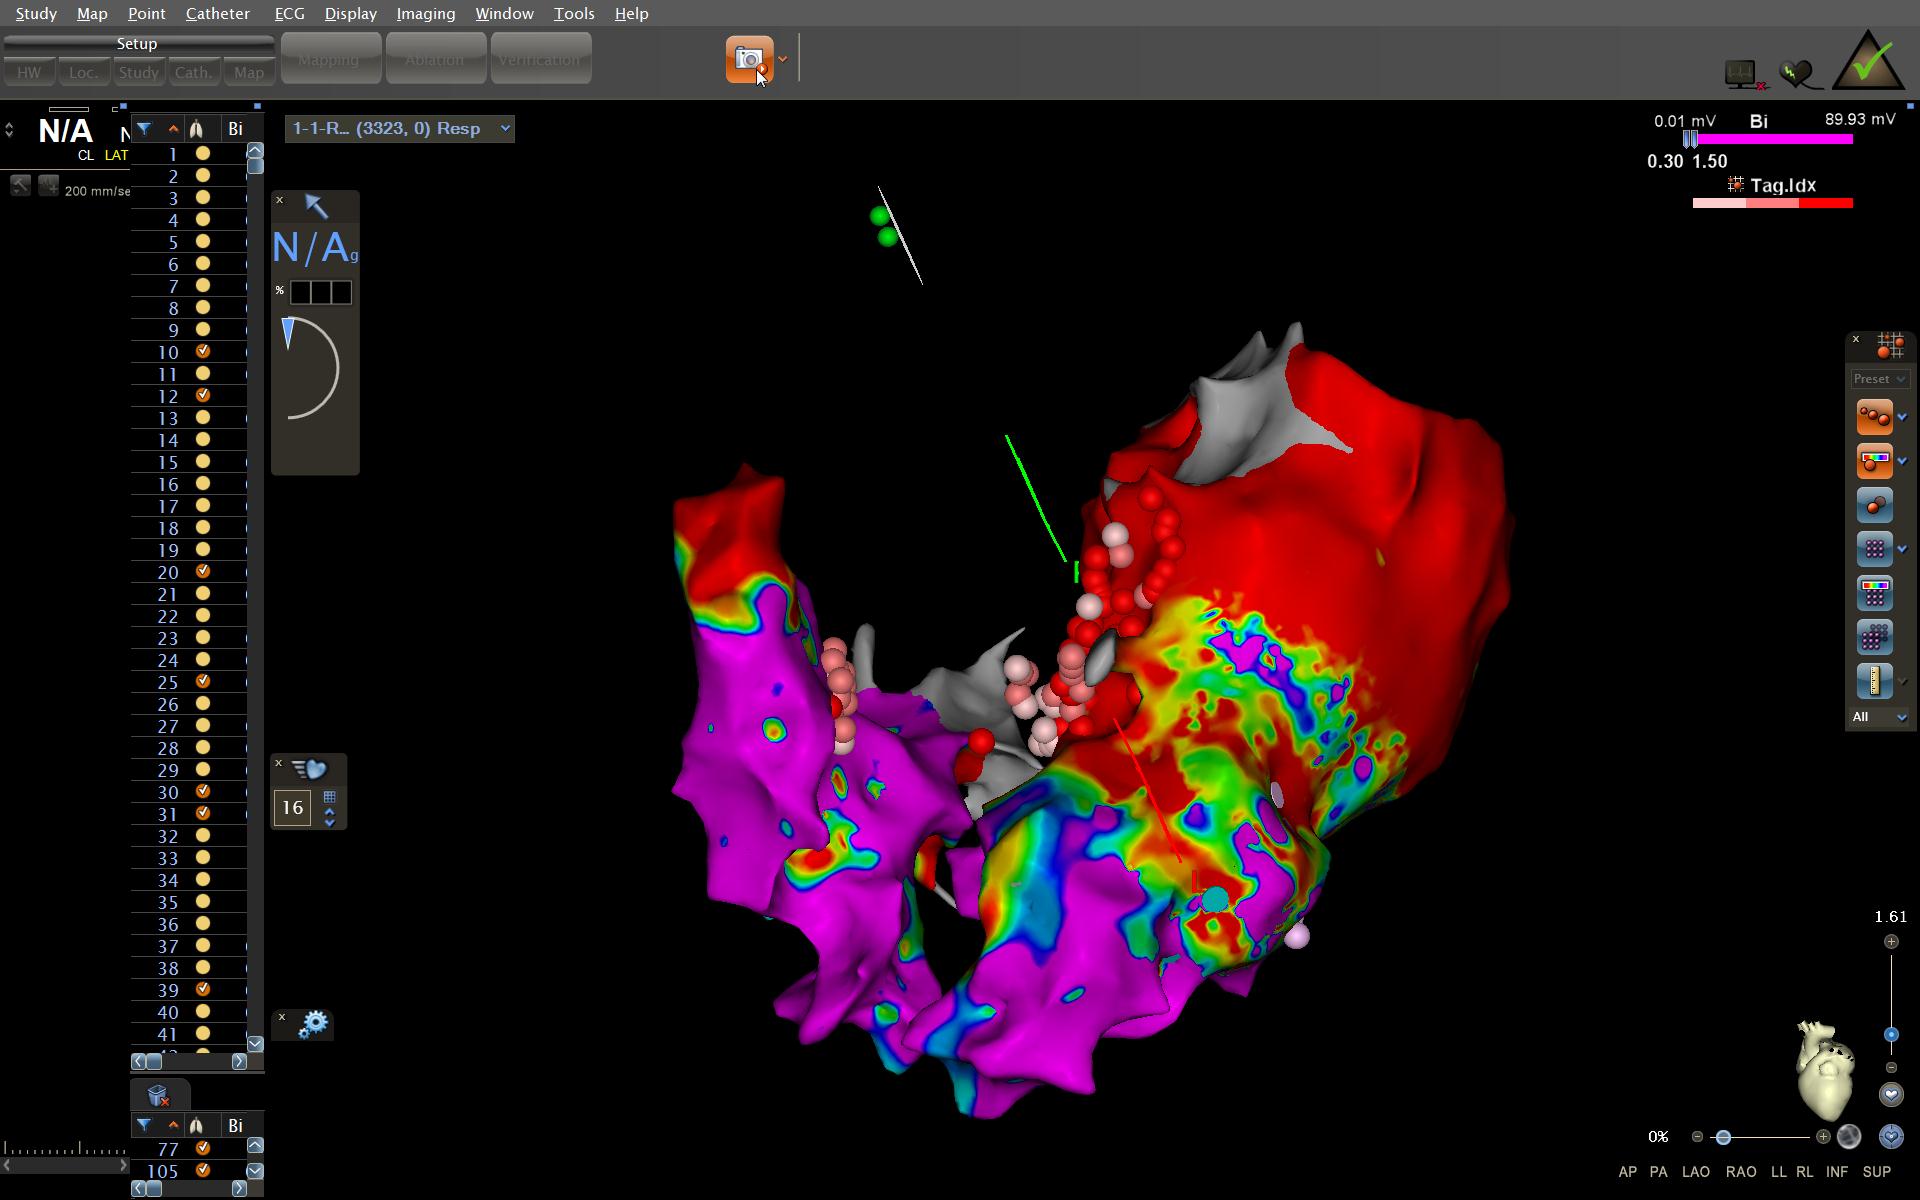Viewport: 1920px width, 1200px height.
Task: Click the screenshot camera icon
Action: (x=749, y=59)
